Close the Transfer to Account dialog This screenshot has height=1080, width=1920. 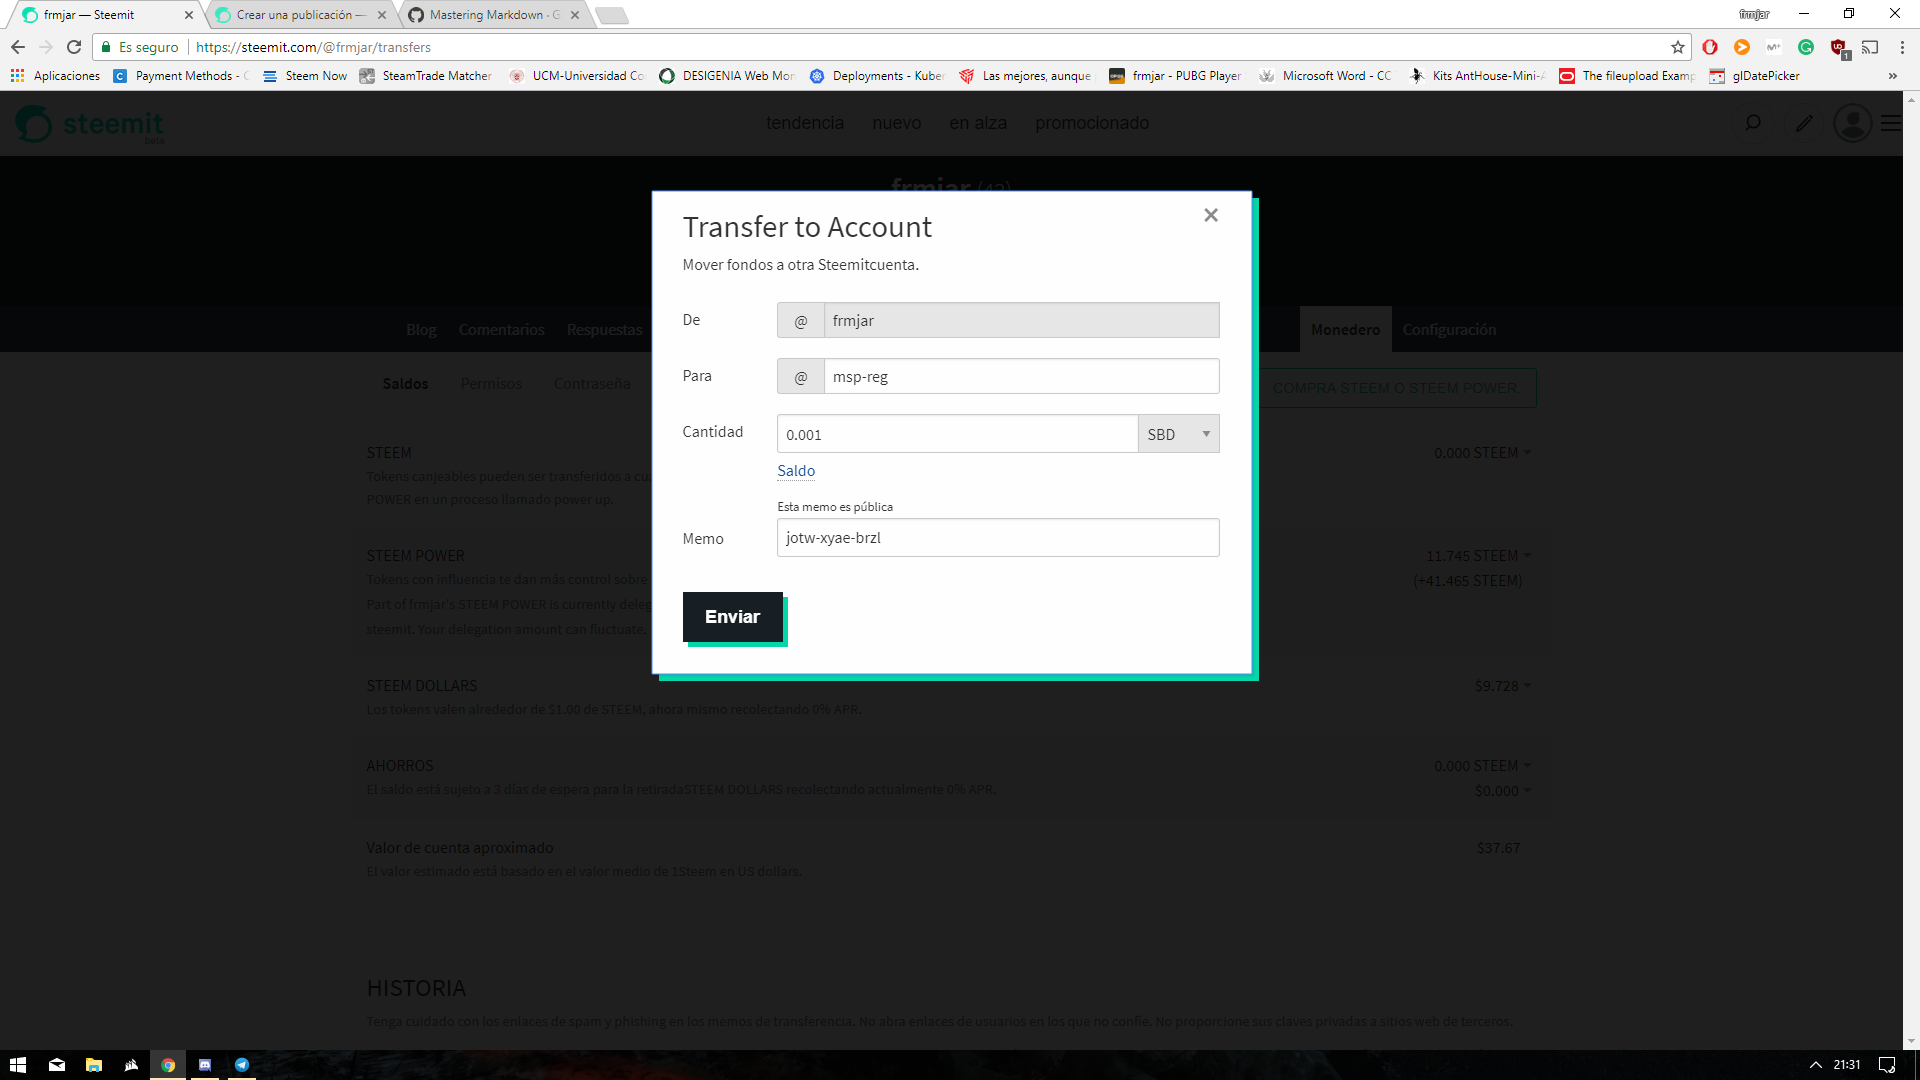coord(1211,215)
